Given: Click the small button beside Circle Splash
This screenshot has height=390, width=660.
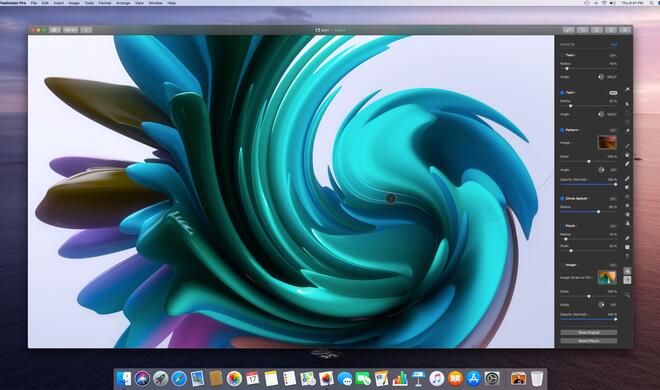Looking at the screenshot, I should click(613, 198).
